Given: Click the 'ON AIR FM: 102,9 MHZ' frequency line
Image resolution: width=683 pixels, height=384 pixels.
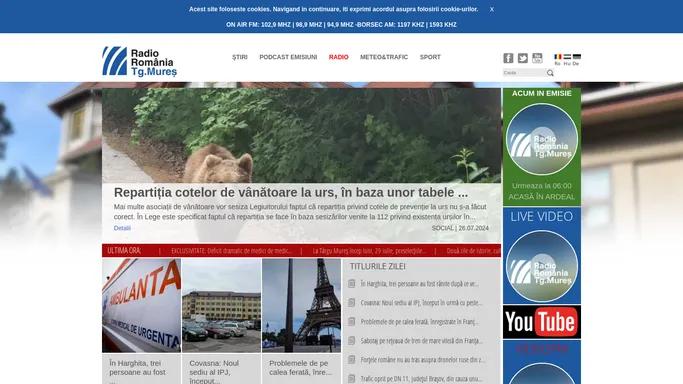Looking at the screenshot, I should coord(341,25).
